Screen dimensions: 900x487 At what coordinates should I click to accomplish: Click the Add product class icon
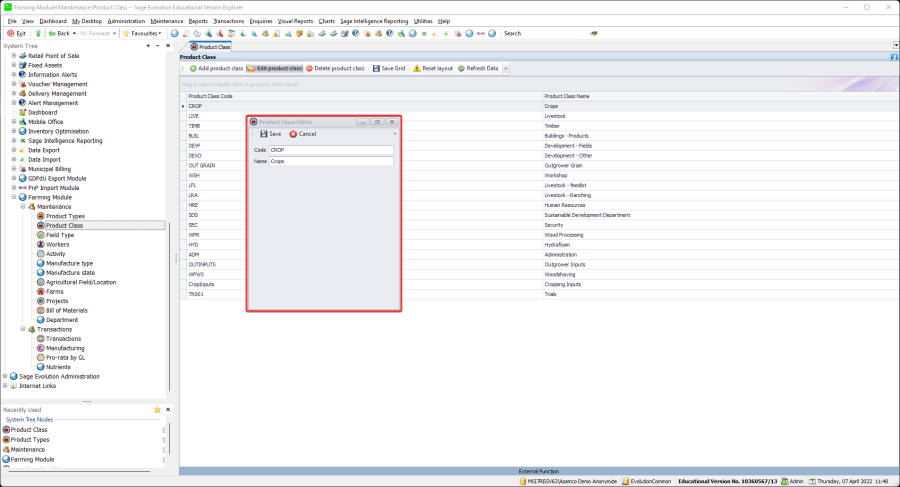[x=193, y=68]
